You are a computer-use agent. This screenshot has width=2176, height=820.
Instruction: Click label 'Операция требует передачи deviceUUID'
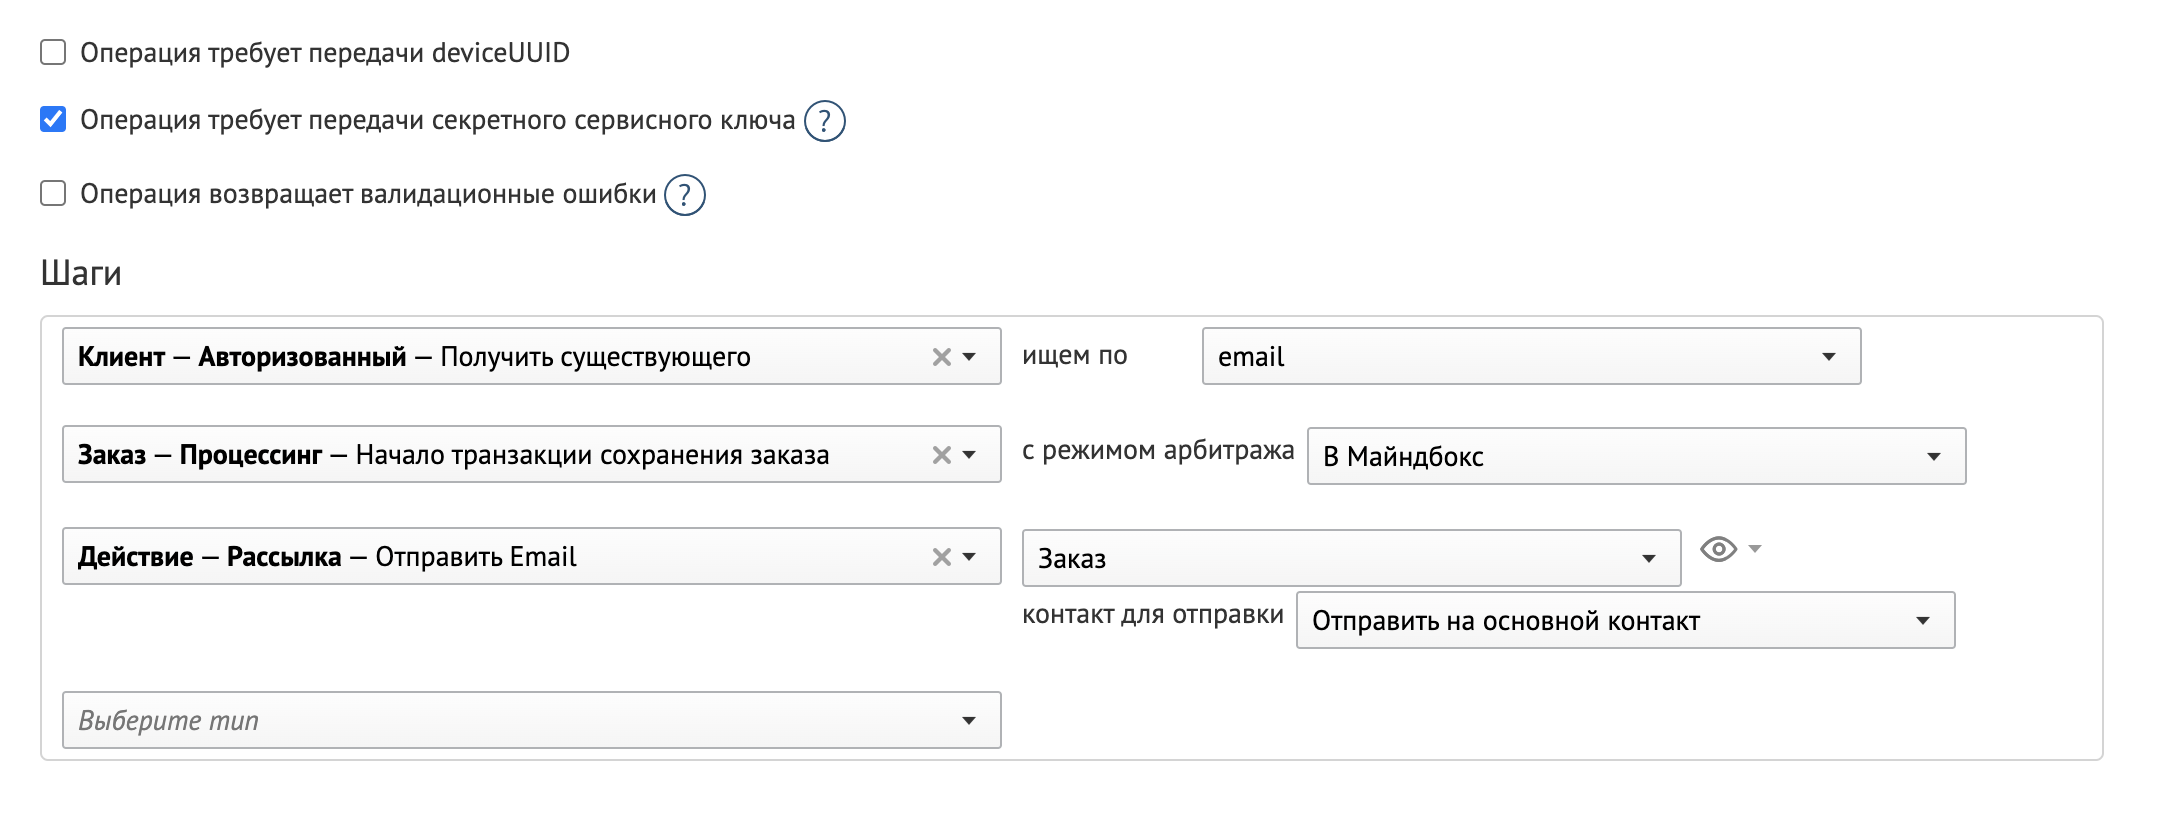(325, 52)
